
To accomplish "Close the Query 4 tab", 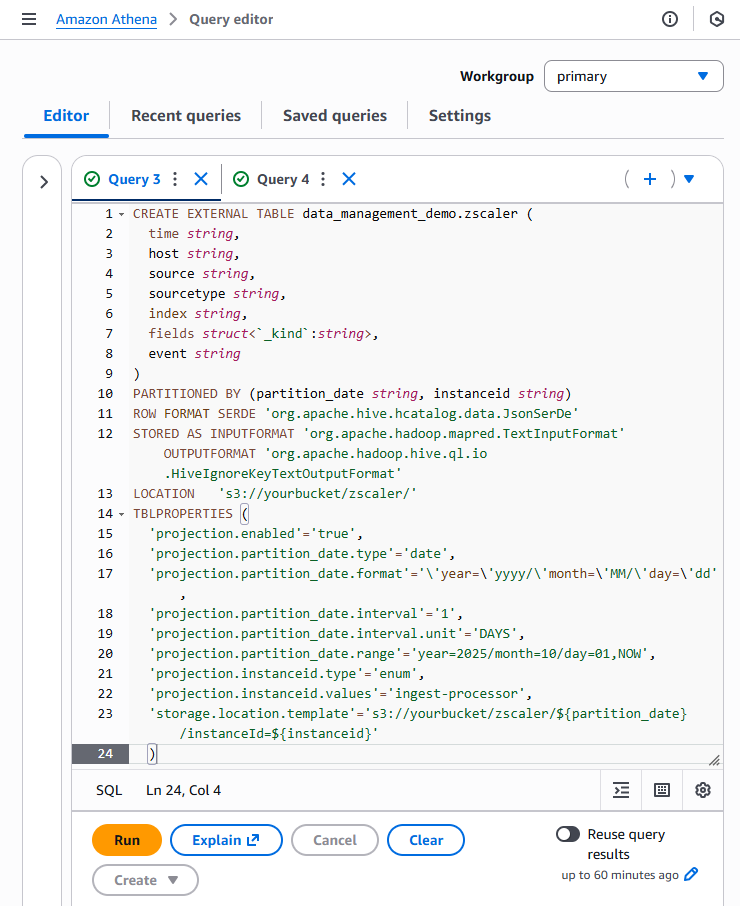I will (x=349, y=179).
